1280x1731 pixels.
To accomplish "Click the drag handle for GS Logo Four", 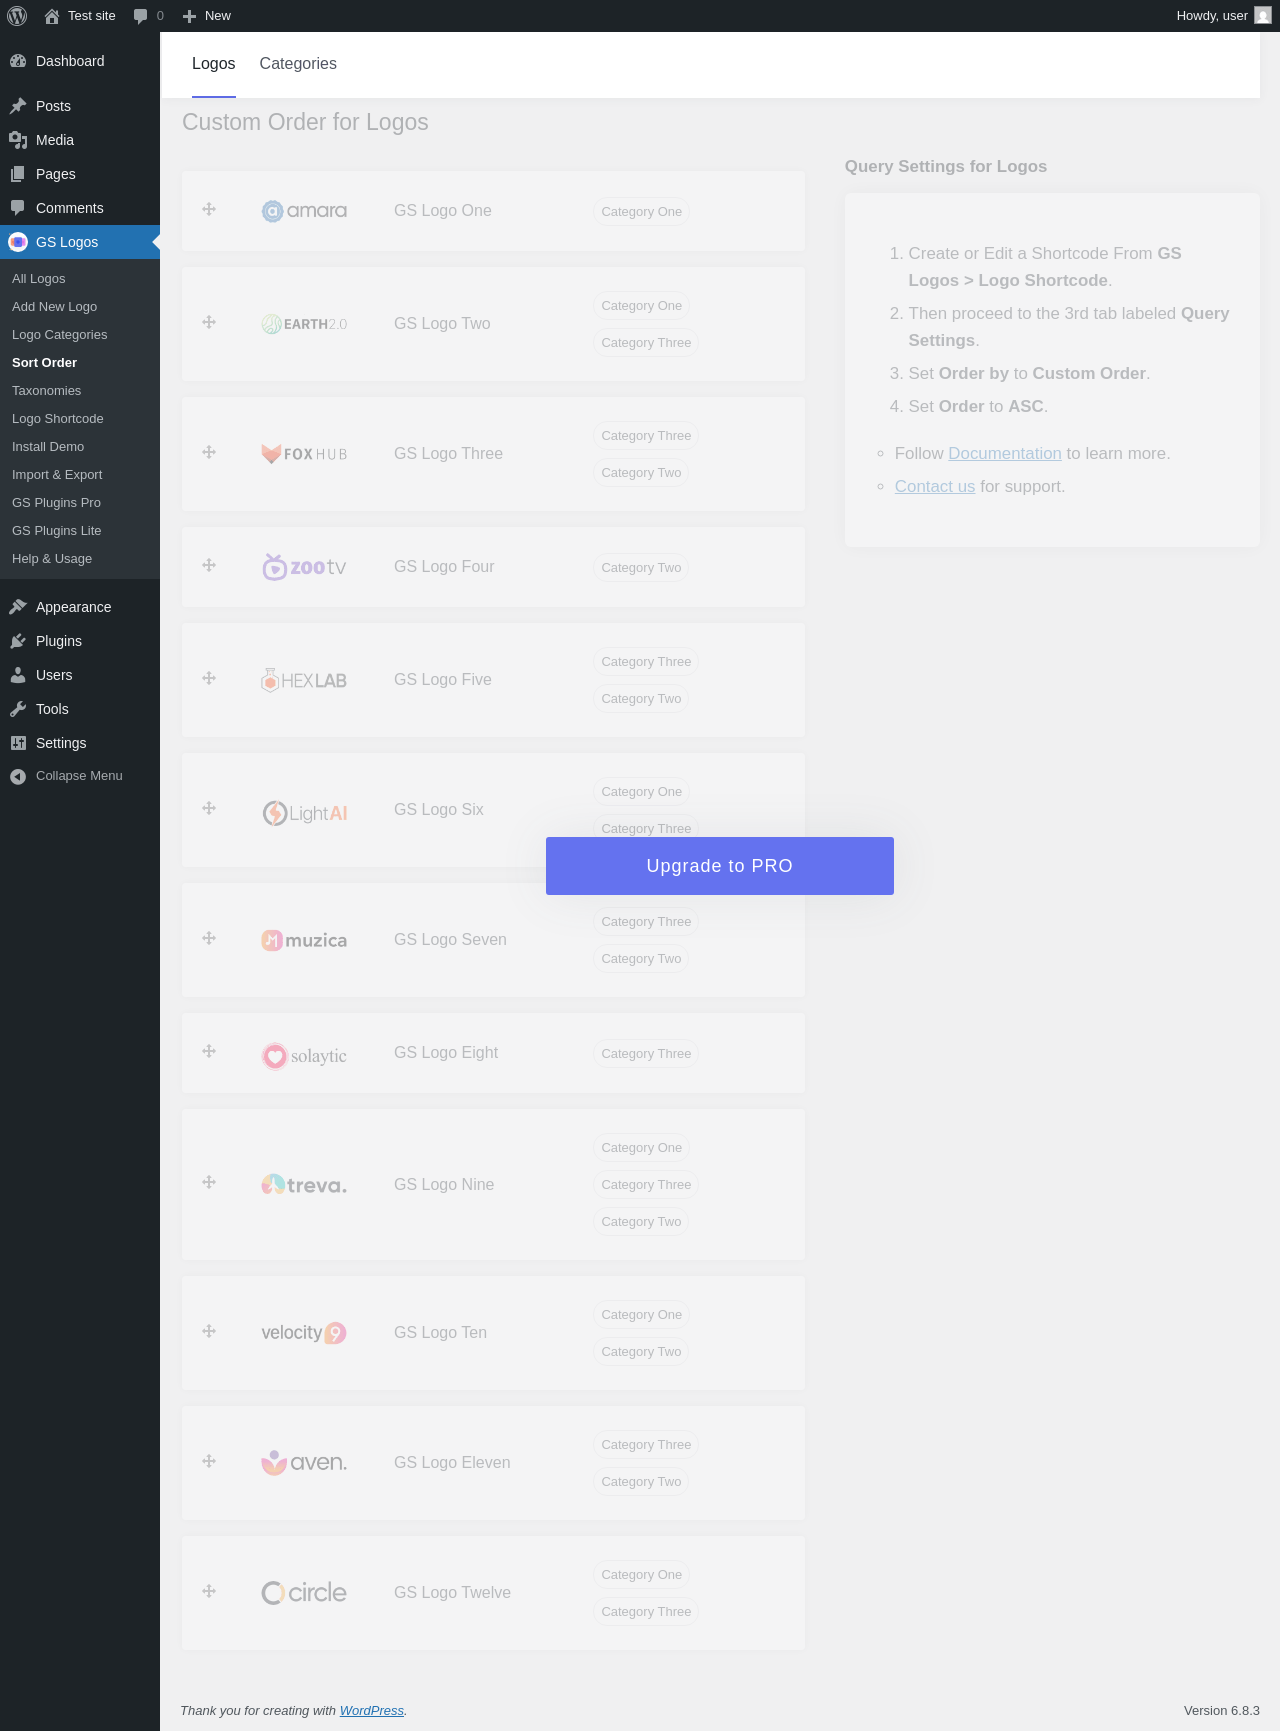I will coord(209,565).
